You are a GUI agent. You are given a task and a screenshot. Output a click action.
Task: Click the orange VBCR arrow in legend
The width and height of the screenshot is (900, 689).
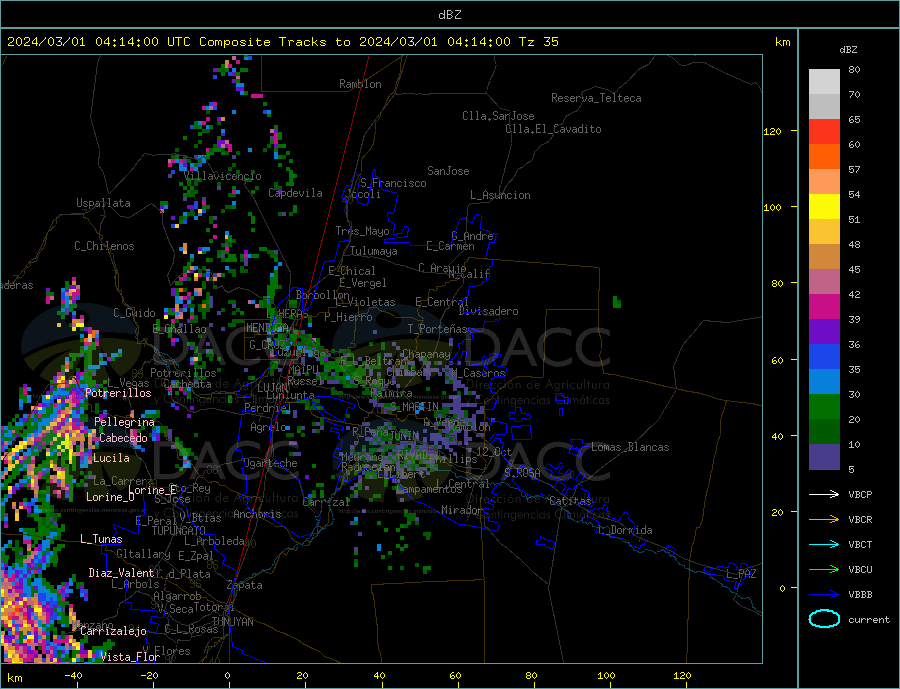(x=824, y=520)
